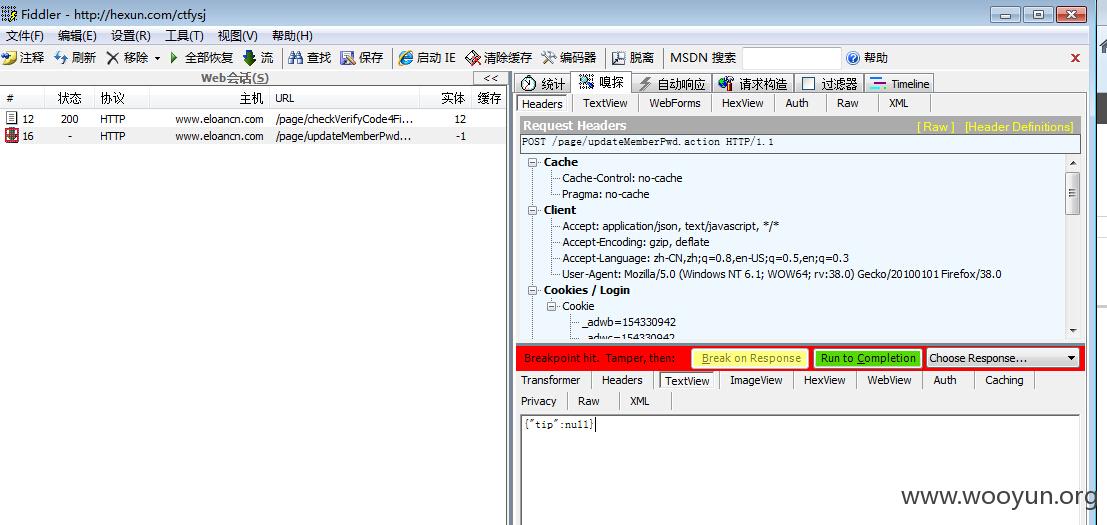Click clear cache (清除缓存) icon

[x=472, y=58]
